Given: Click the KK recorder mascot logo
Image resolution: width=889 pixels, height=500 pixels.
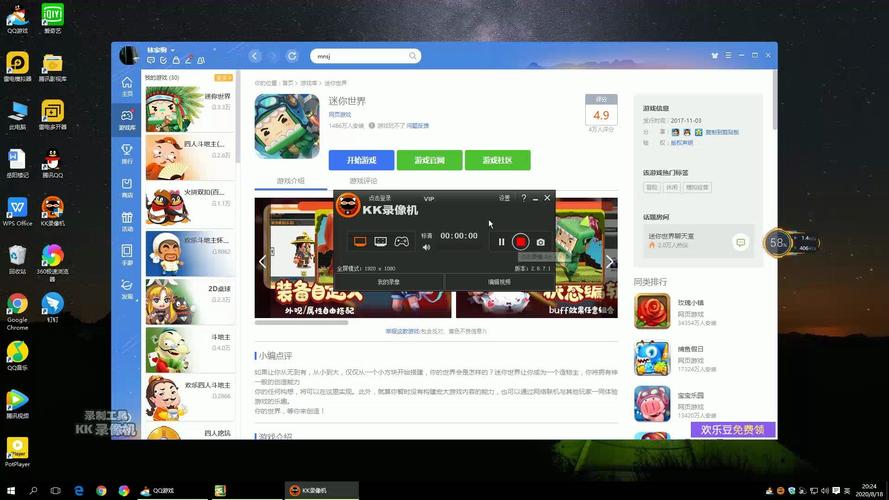Looking at the screenshot, I should click(348, 205).
